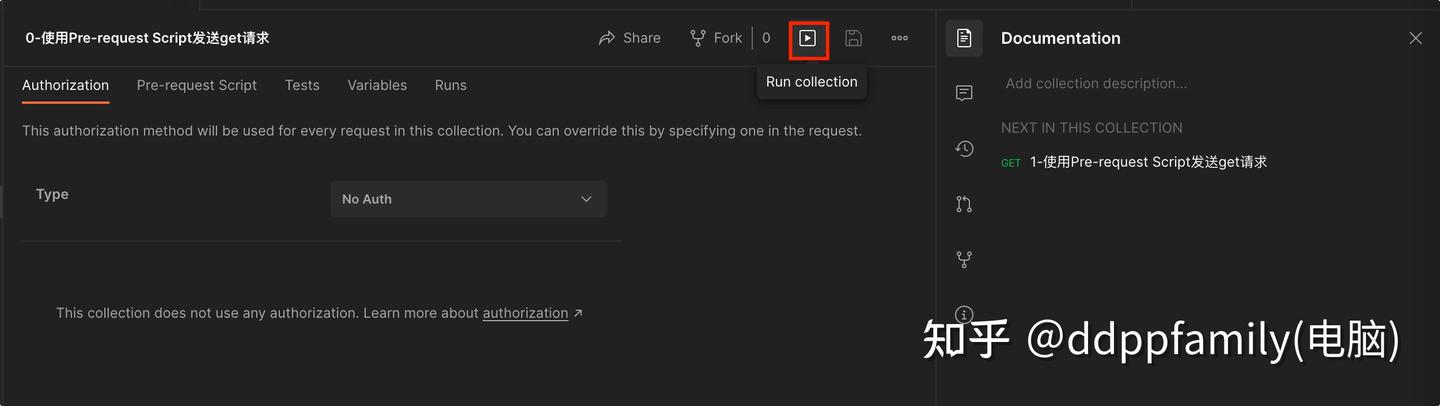
Task: Open the Documentation icon in right sidebar
Action: pyautogui.click(x=964, y=38)
